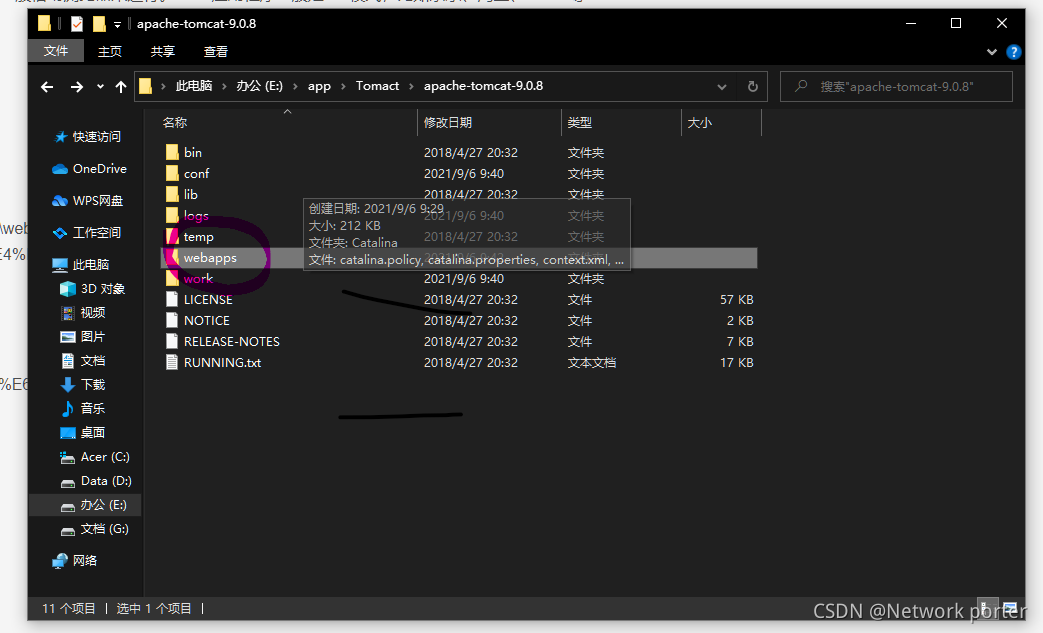Select the work folder
Viewport: 1043px width, 633px height.
point(198,279)
